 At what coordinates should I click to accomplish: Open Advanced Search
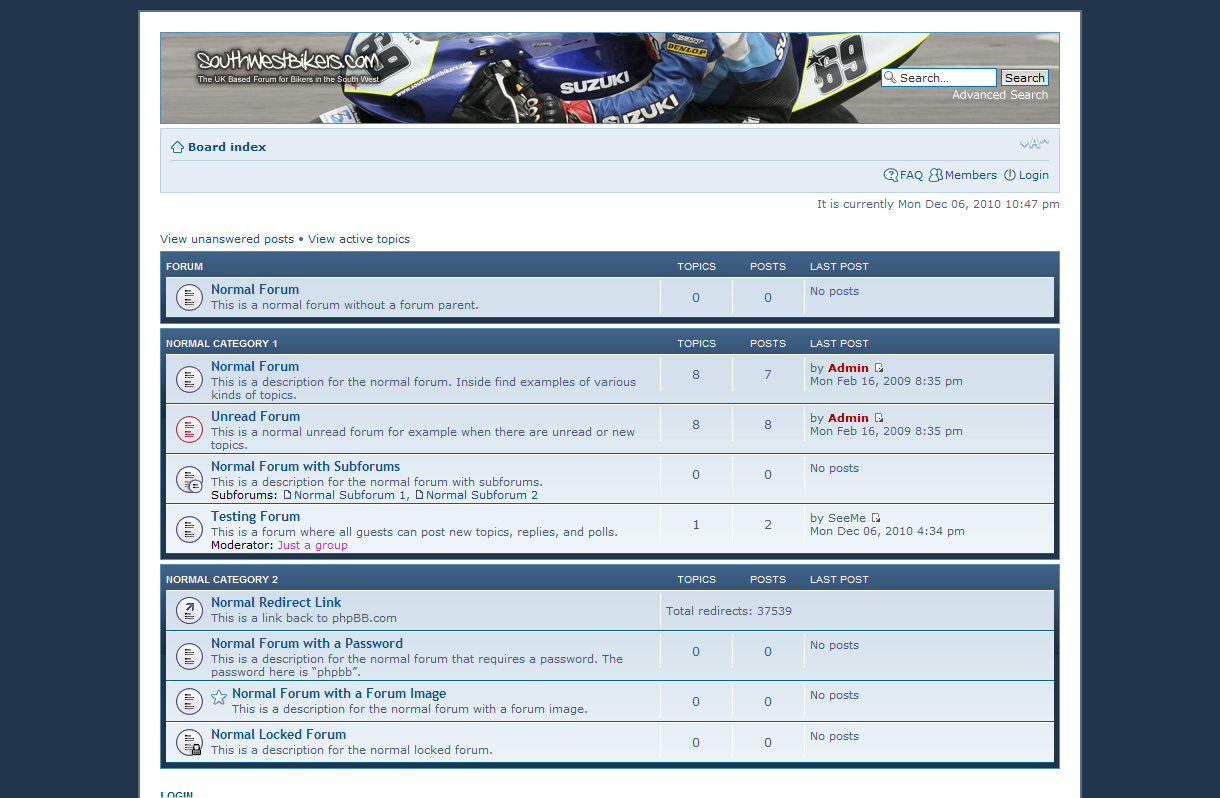pos(1000,95)
